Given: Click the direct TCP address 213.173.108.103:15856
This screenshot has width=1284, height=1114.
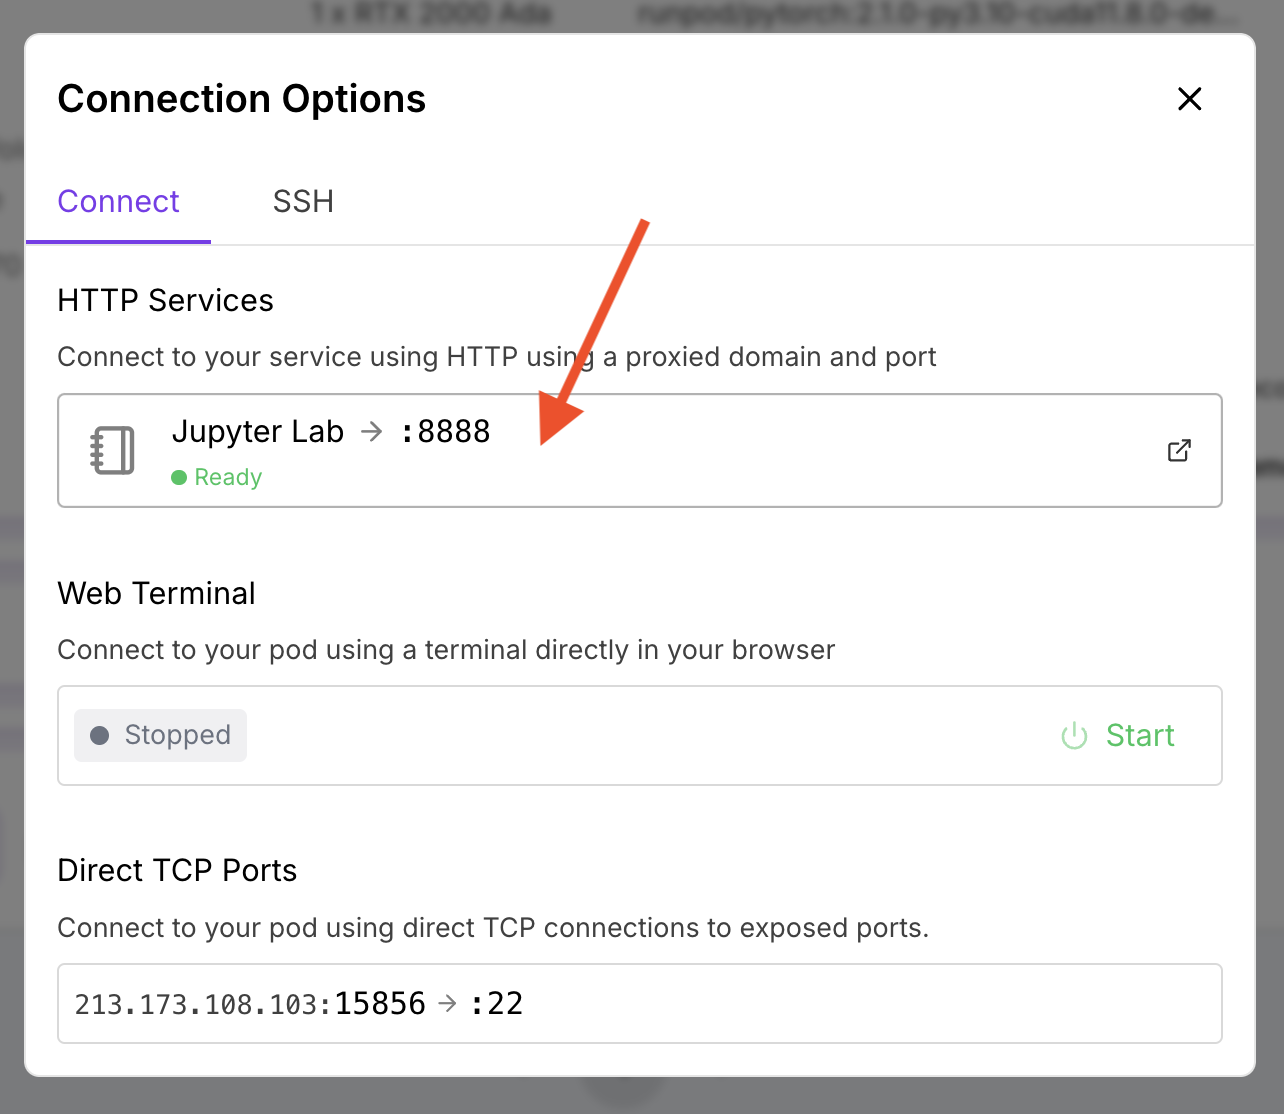Looking at the screenshot, I should [250, 1003].
